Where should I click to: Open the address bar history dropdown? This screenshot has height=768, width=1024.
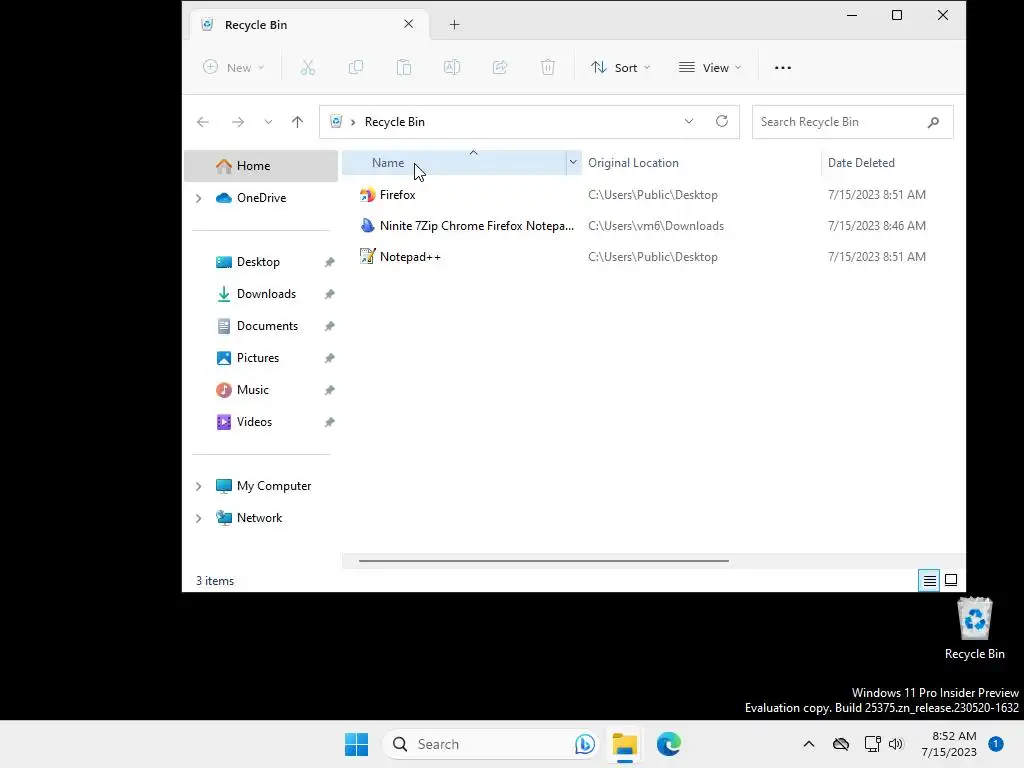tap(689, 121)
